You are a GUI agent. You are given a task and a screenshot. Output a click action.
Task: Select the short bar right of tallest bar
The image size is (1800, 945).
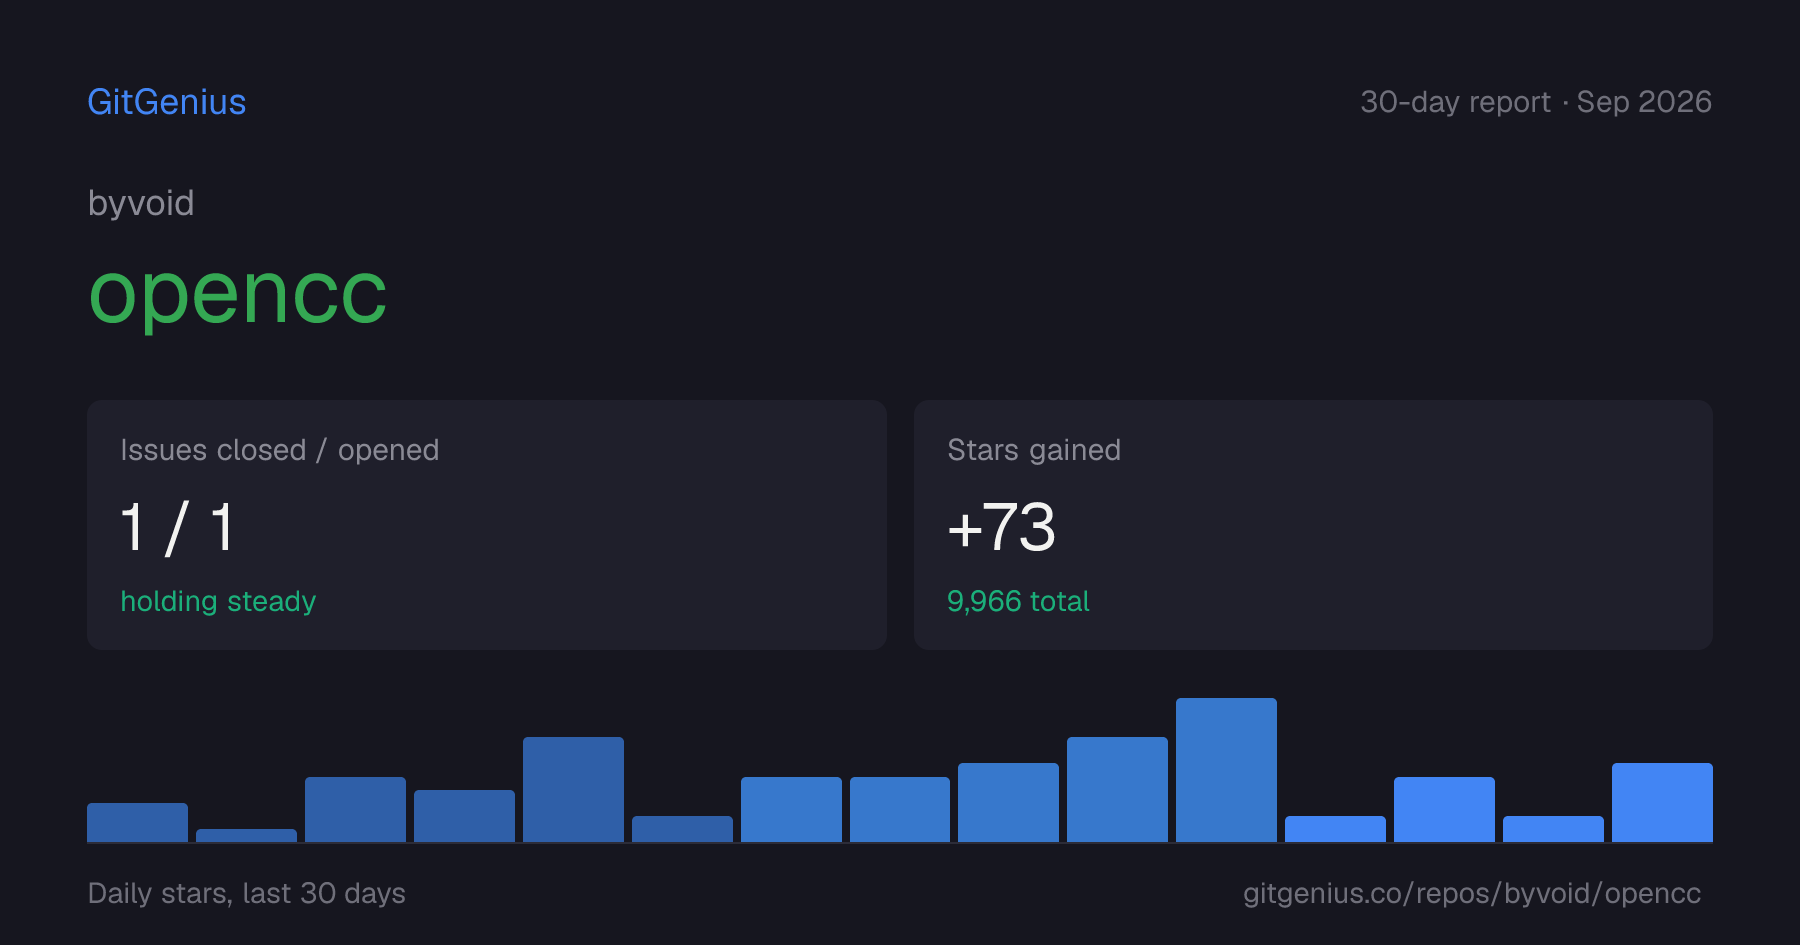[x=1335, y=829]
